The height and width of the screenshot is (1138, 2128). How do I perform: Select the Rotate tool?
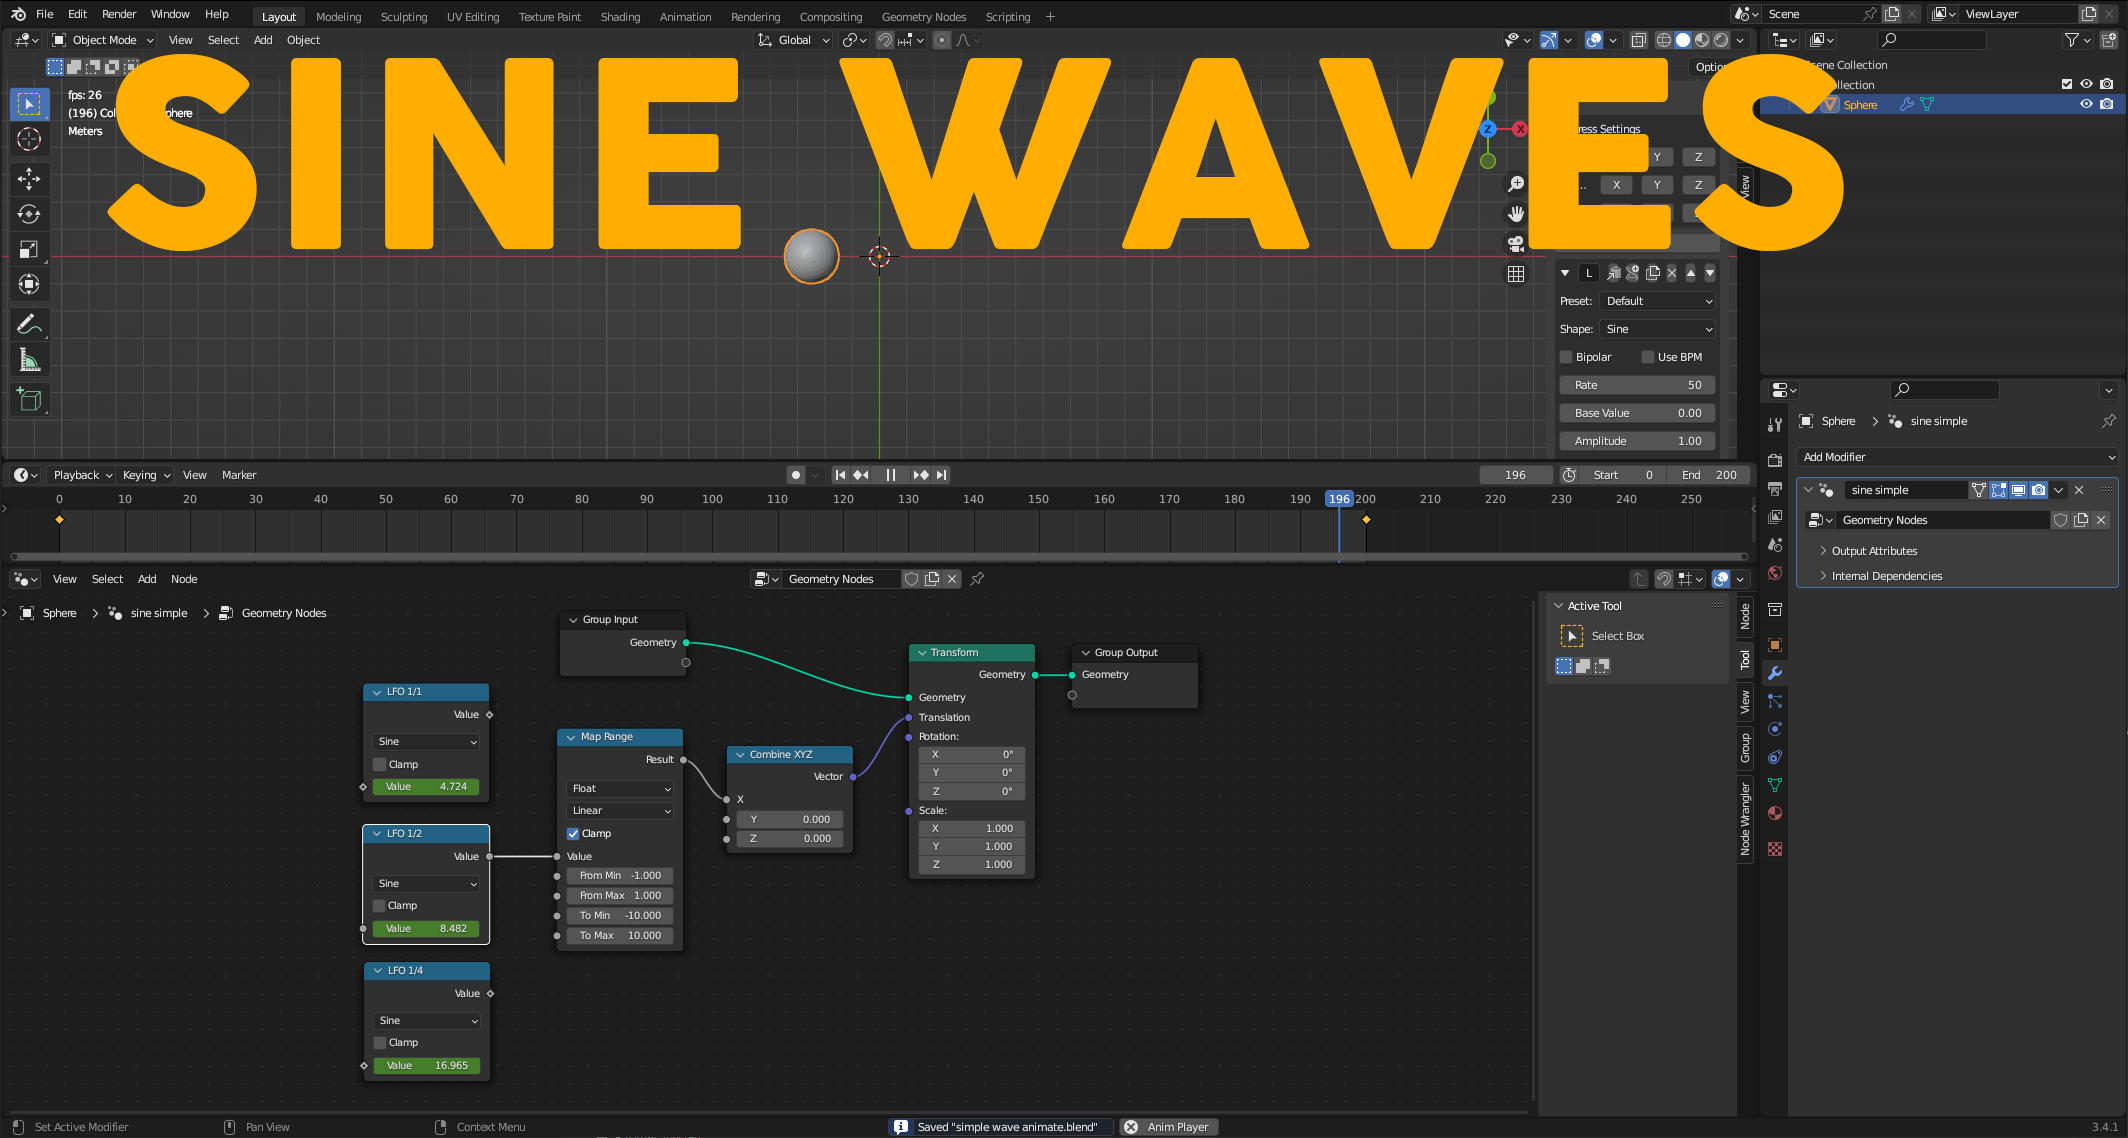tap(29, 214)
